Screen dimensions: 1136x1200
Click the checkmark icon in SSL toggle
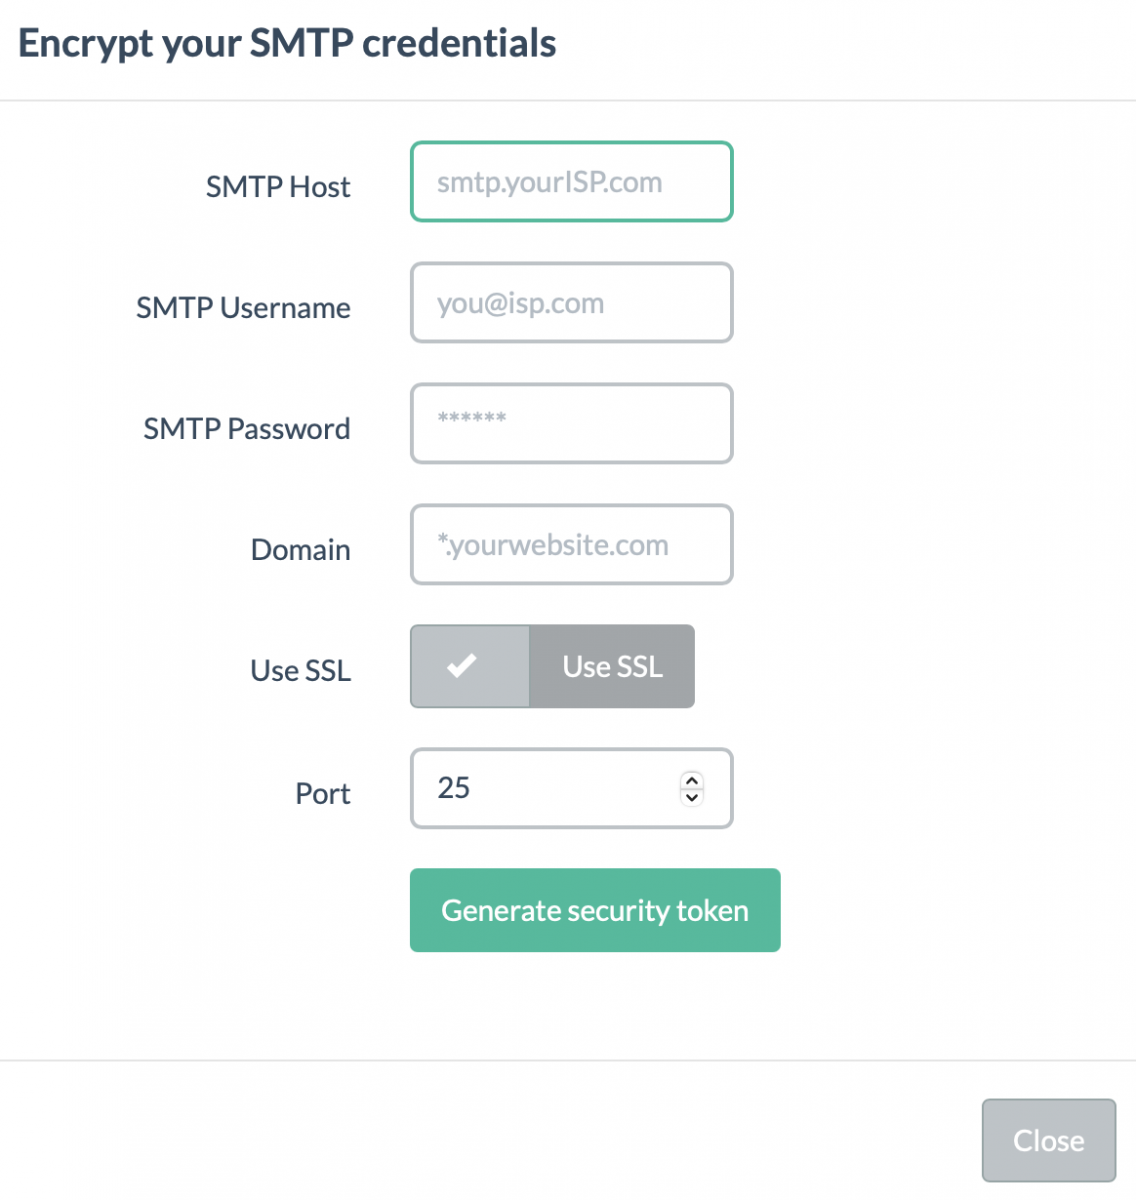tap(462, 666)
